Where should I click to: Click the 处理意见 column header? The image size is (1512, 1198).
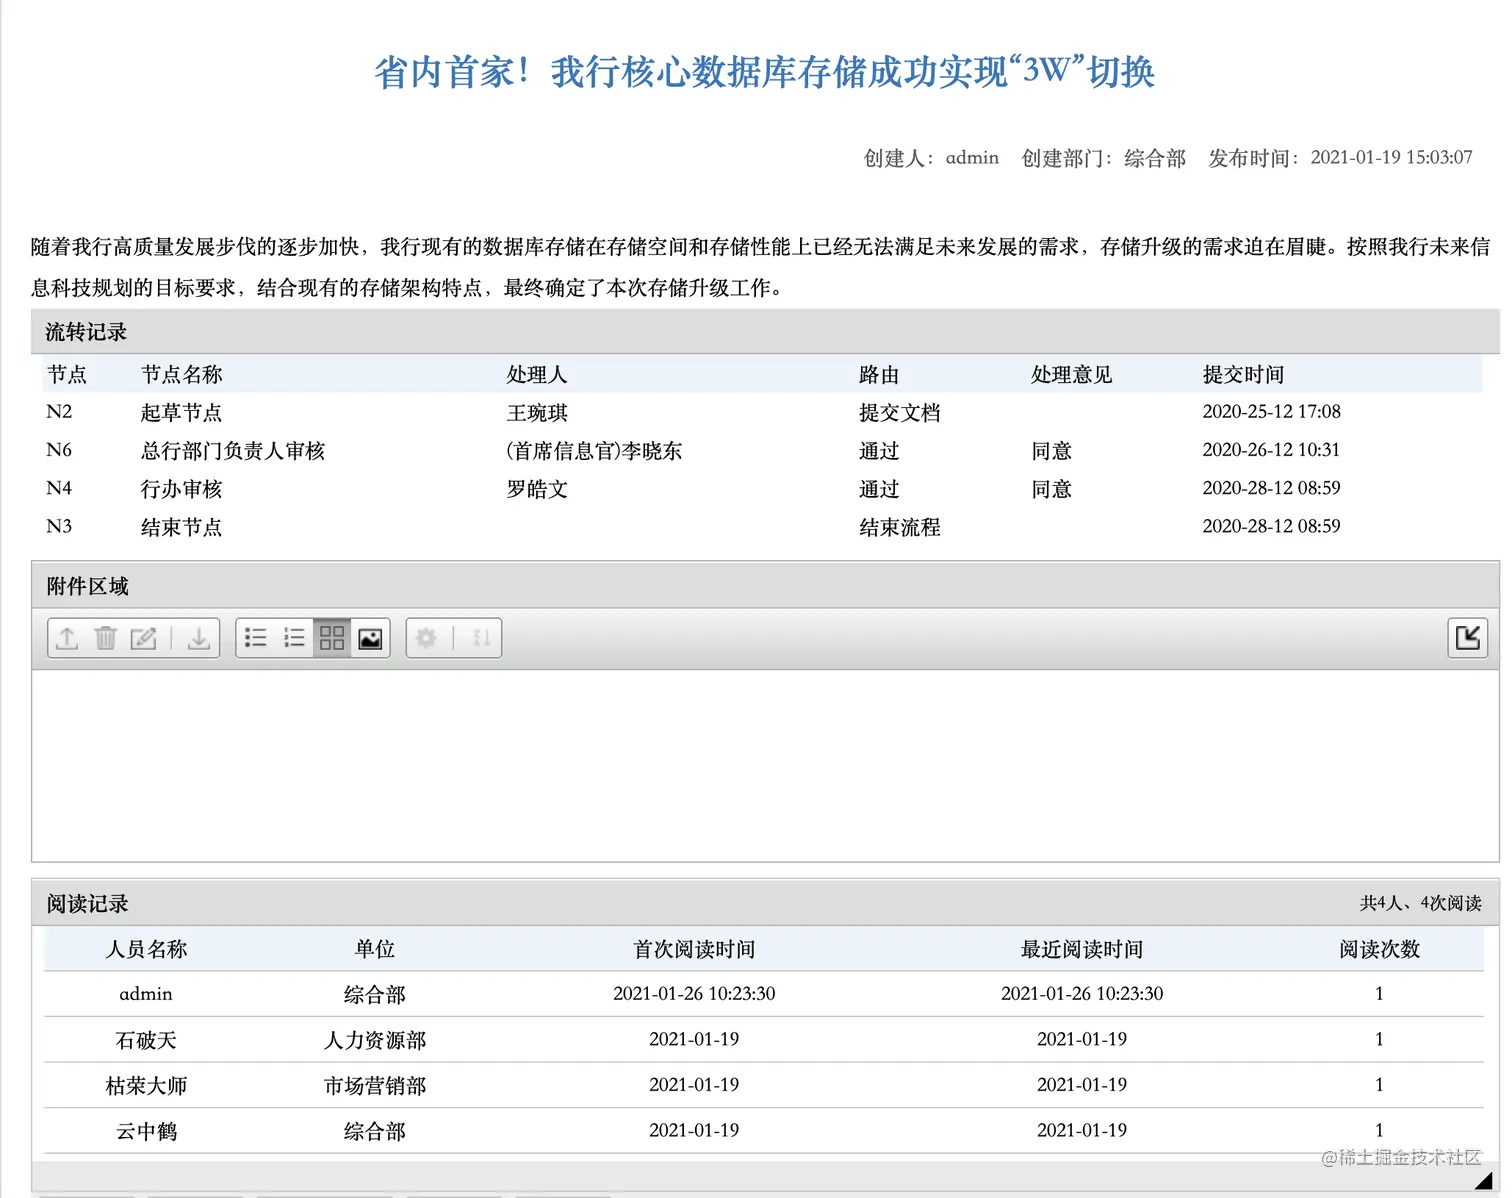[1071, 375]
